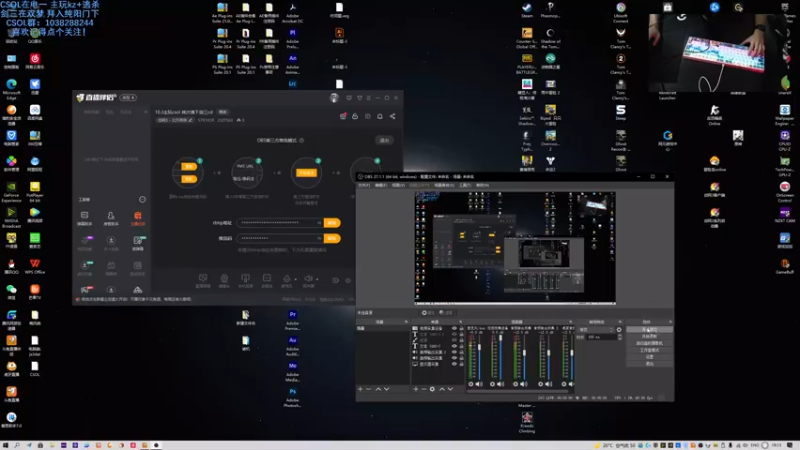Click the top streaming button in OBS controls
Viewport: 800px width, 450px height.
point(649,330)
